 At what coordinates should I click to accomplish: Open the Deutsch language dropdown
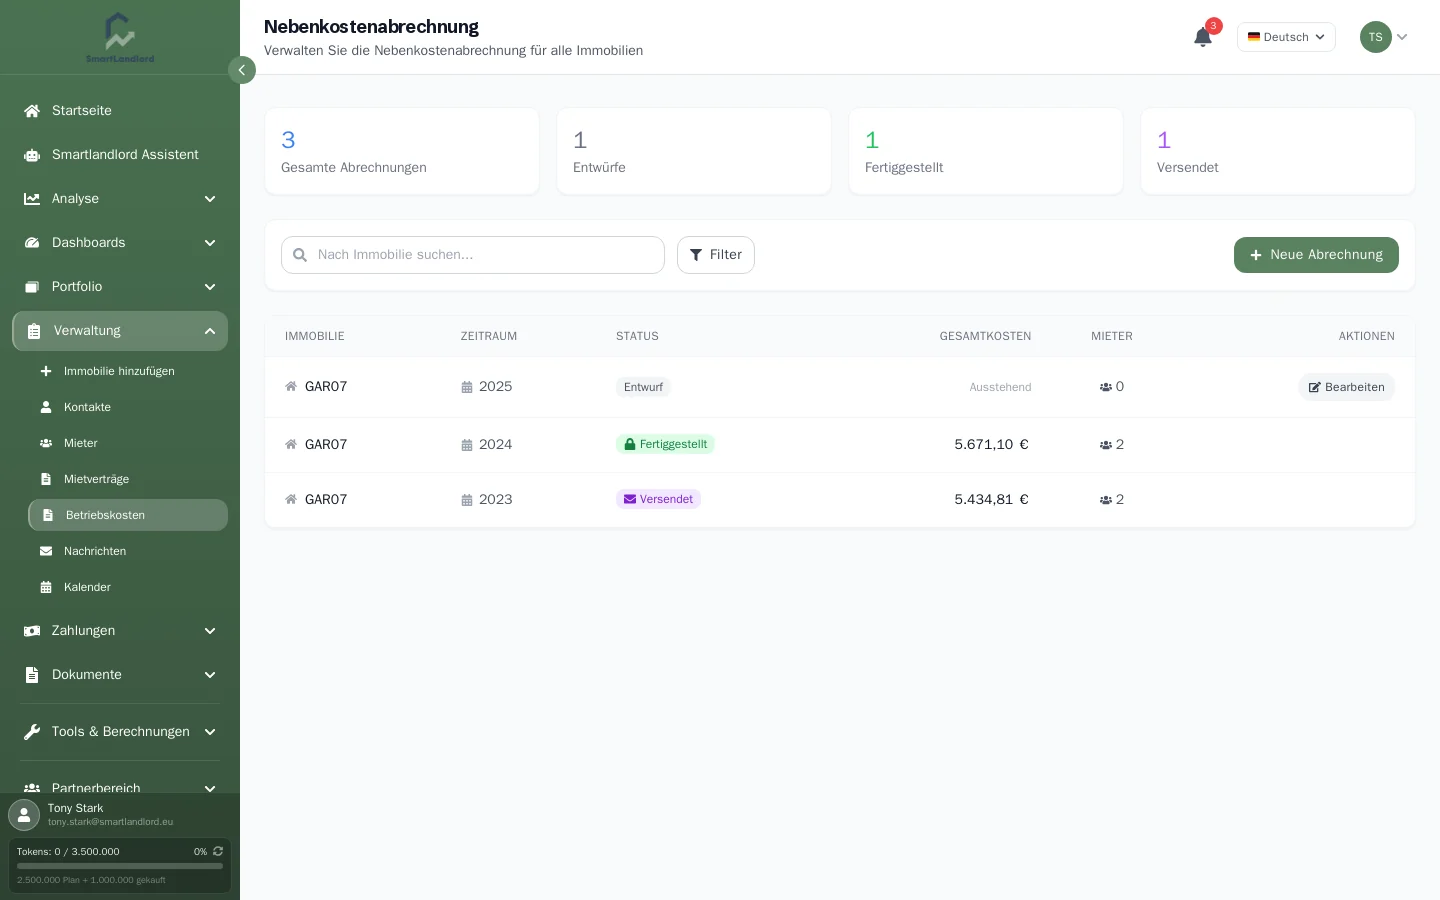tap(1286, 37)
